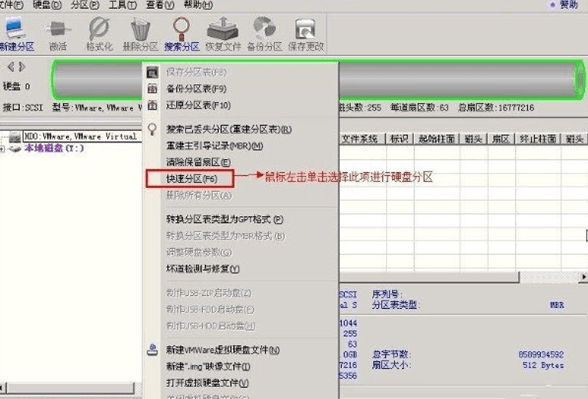Click the 赞助 link

(x=568, y=4)
